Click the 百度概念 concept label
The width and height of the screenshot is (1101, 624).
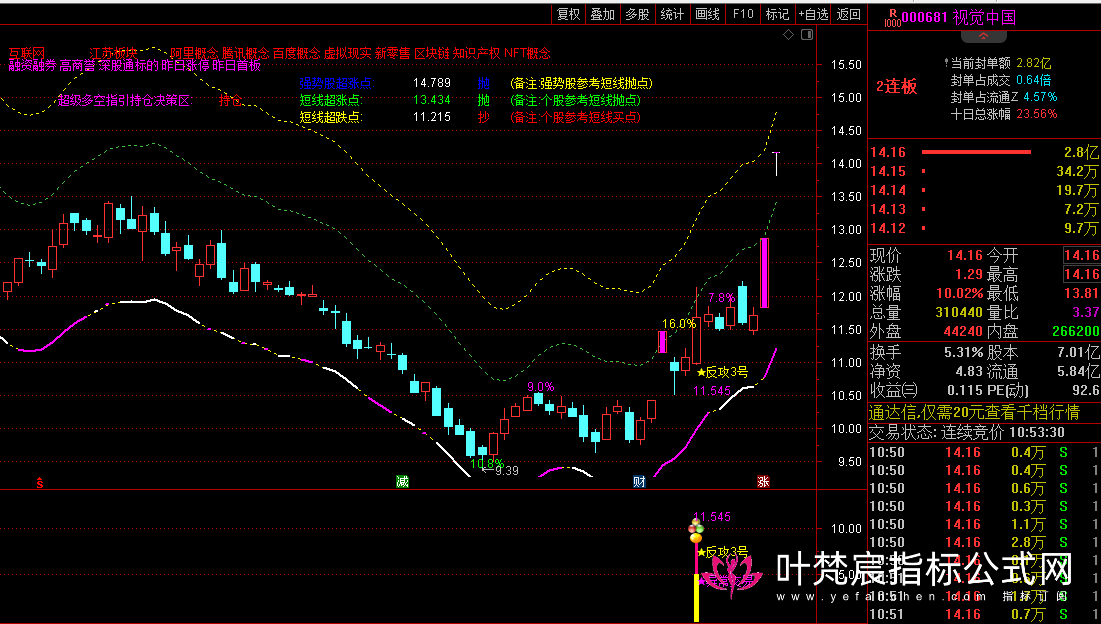click(296, 53)
